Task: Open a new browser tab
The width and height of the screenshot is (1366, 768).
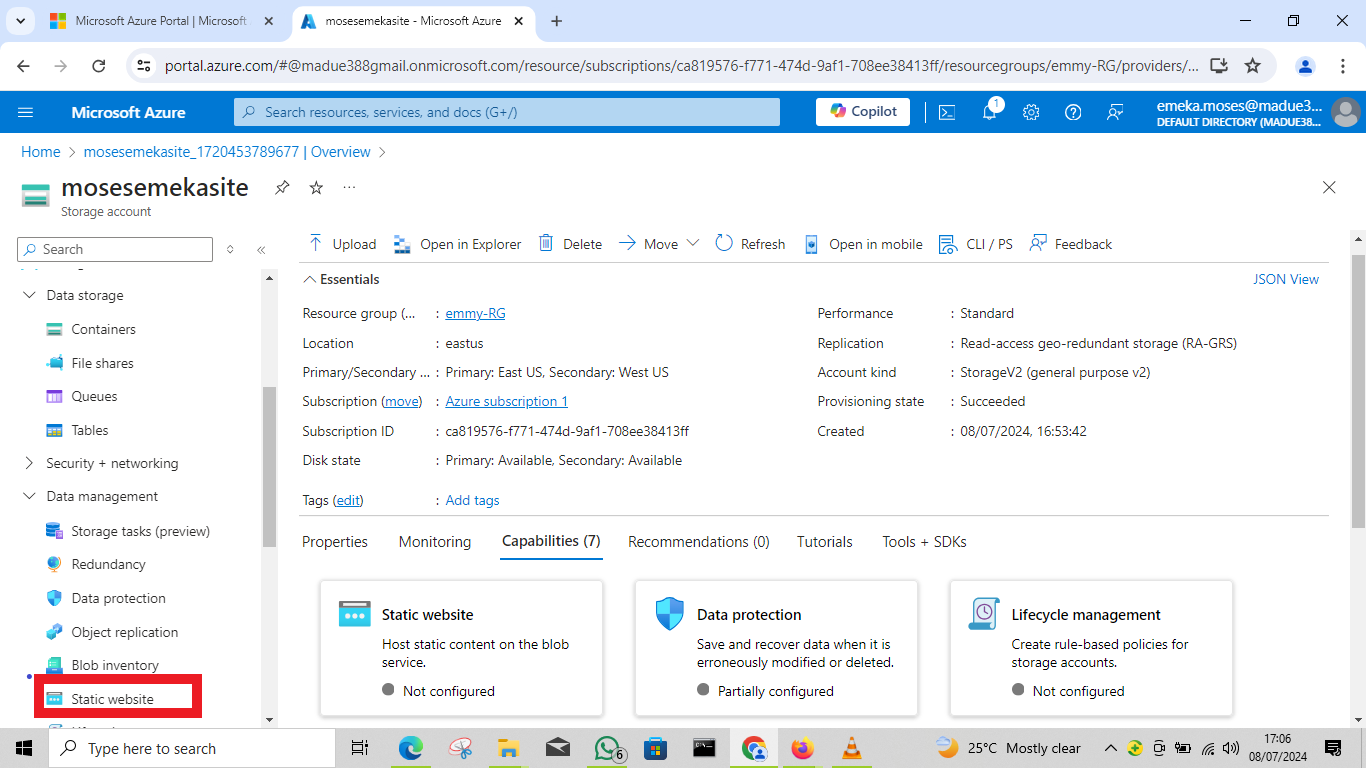Action: [557, 21]
